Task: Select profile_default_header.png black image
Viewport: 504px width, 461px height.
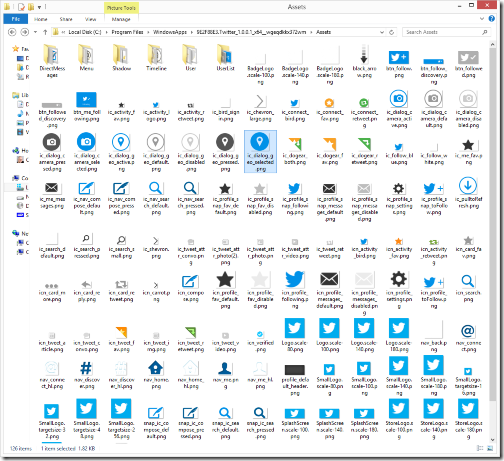Action: click(295, 379)
